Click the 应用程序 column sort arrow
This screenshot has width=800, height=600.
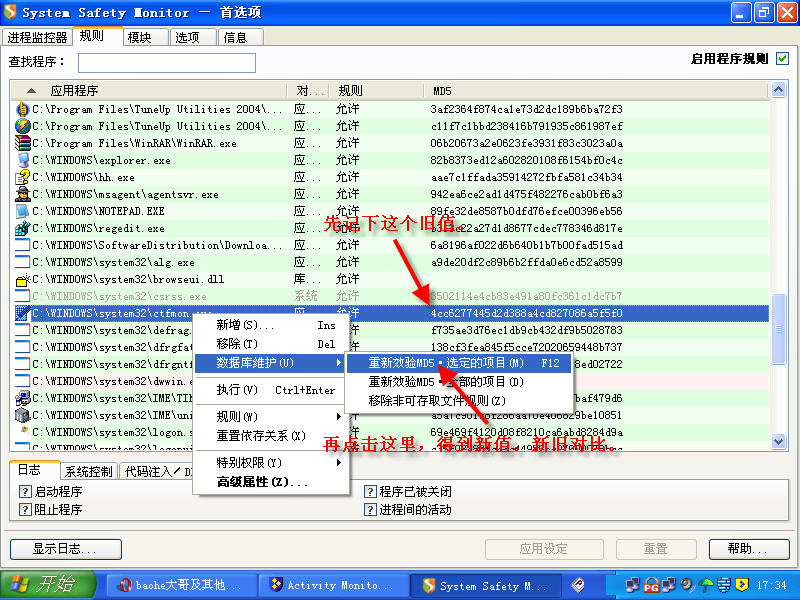coord(32,91)
